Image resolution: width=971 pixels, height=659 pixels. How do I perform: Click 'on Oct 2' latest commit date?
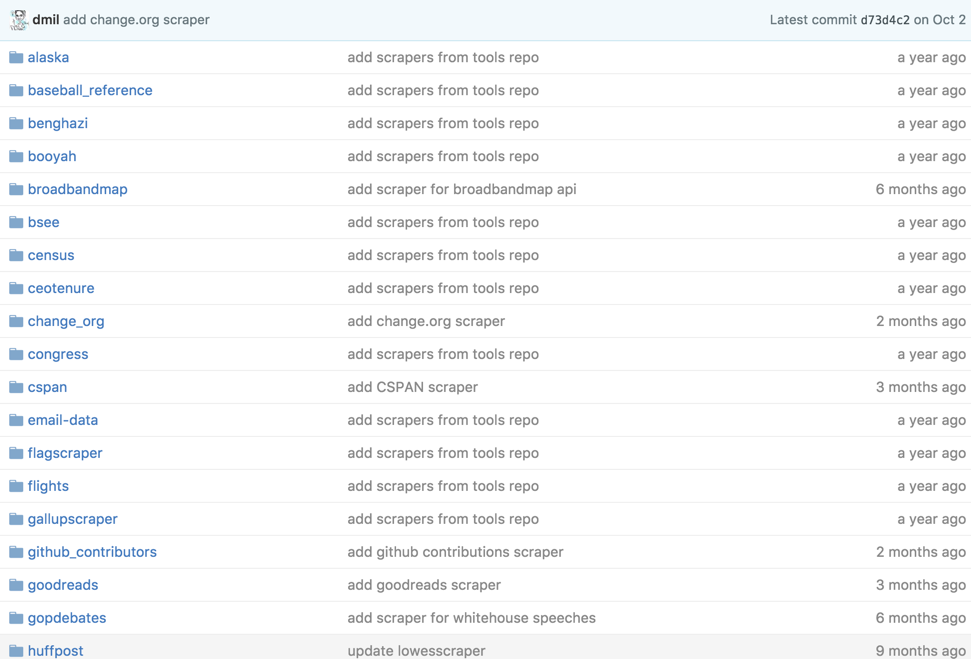point(940,20)
